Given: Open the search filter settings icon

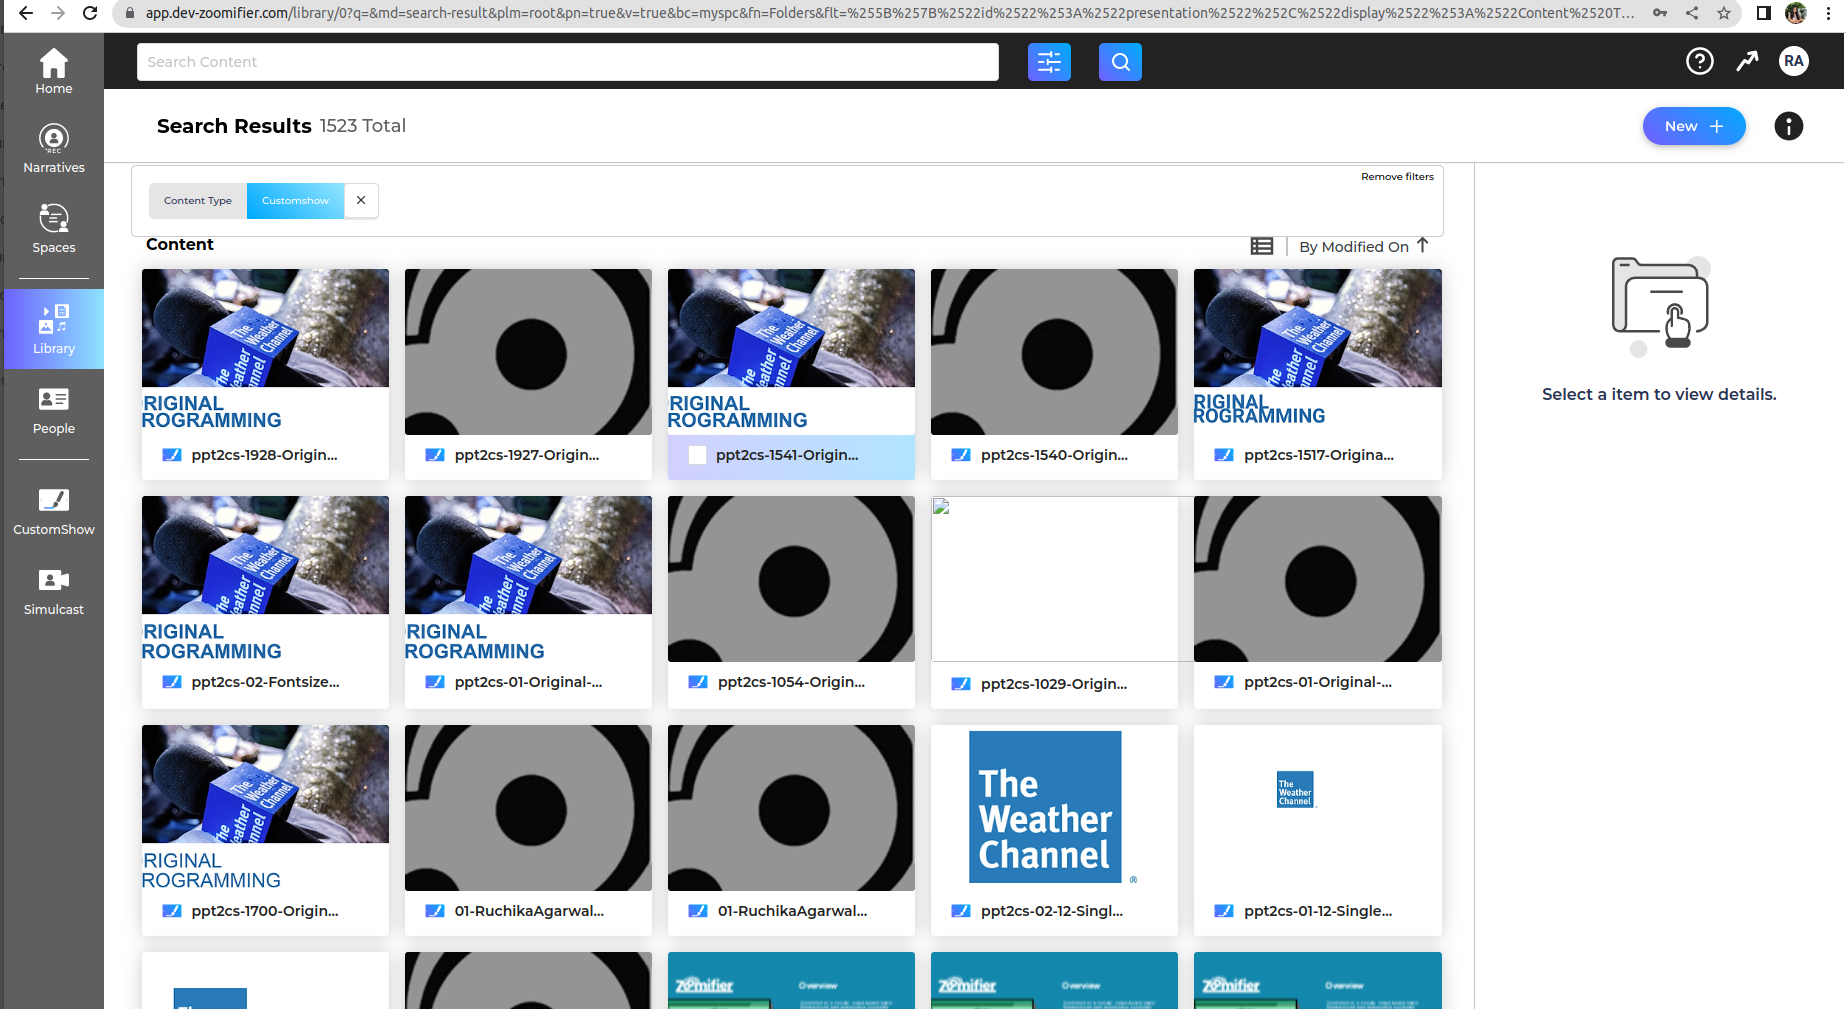Looking at the screenshot, I should coord(1049,62).
